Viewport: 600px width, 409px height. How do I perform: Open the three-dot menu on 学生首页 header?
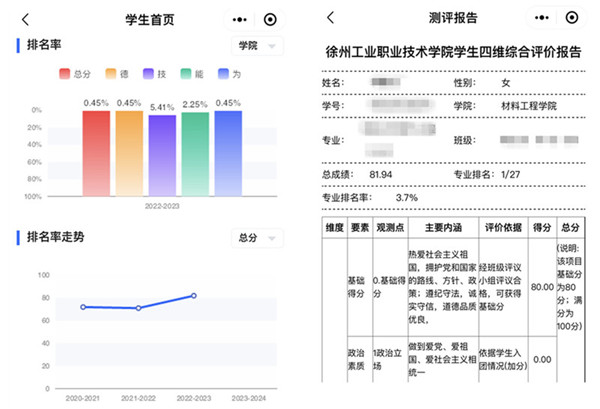pos(237,19)
